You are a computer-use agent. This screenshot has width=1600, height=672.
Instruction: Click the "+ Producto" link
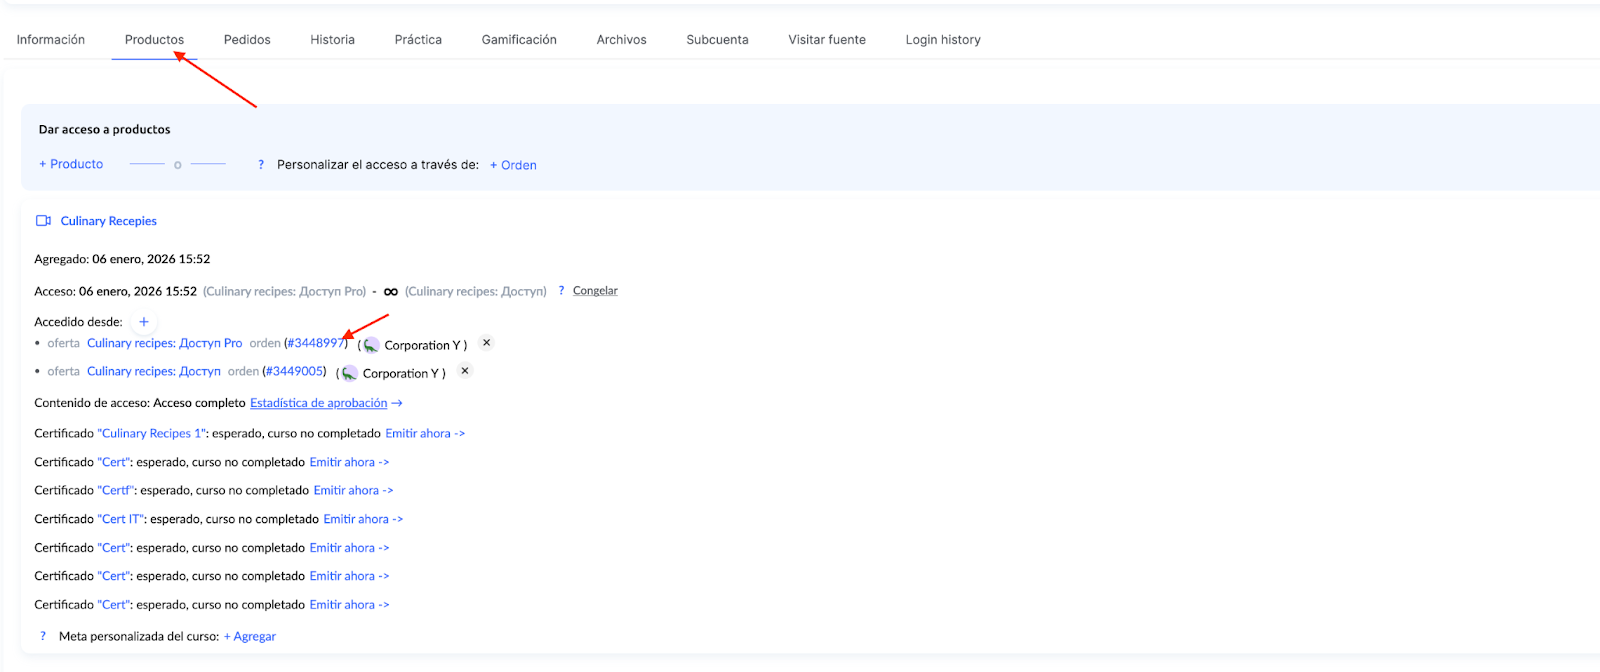tap(71, 164)
